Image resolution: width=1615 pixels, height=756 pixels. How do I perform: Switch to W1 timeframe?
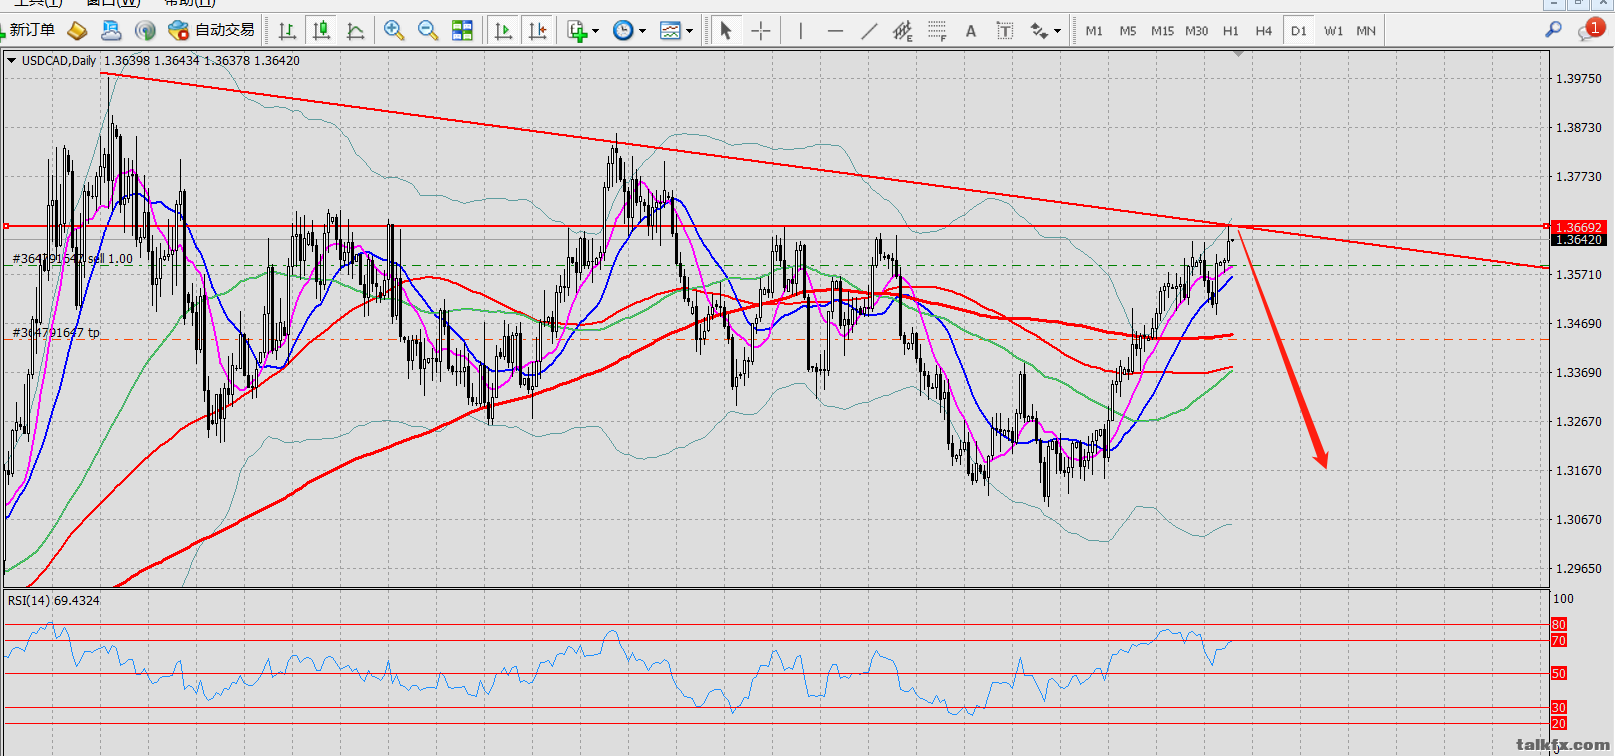click(x=1333, y=31)
